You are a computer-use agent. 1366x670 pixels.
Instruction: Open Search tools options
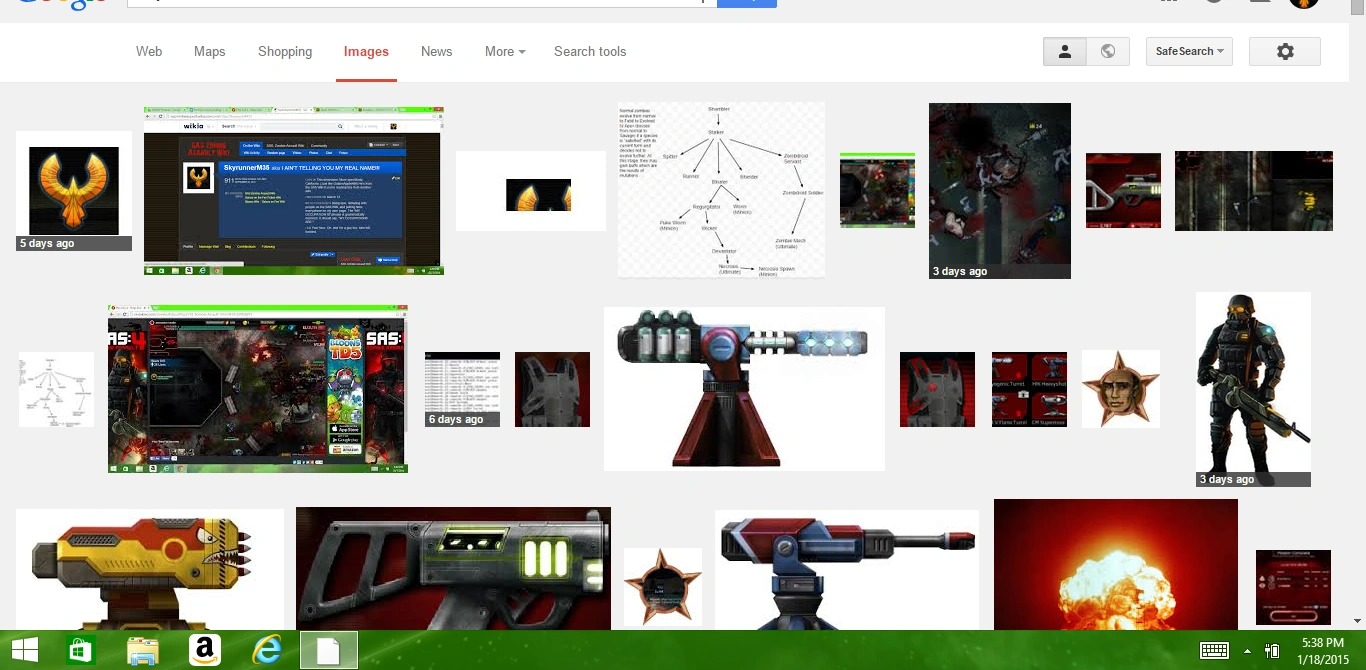[590, 52]
